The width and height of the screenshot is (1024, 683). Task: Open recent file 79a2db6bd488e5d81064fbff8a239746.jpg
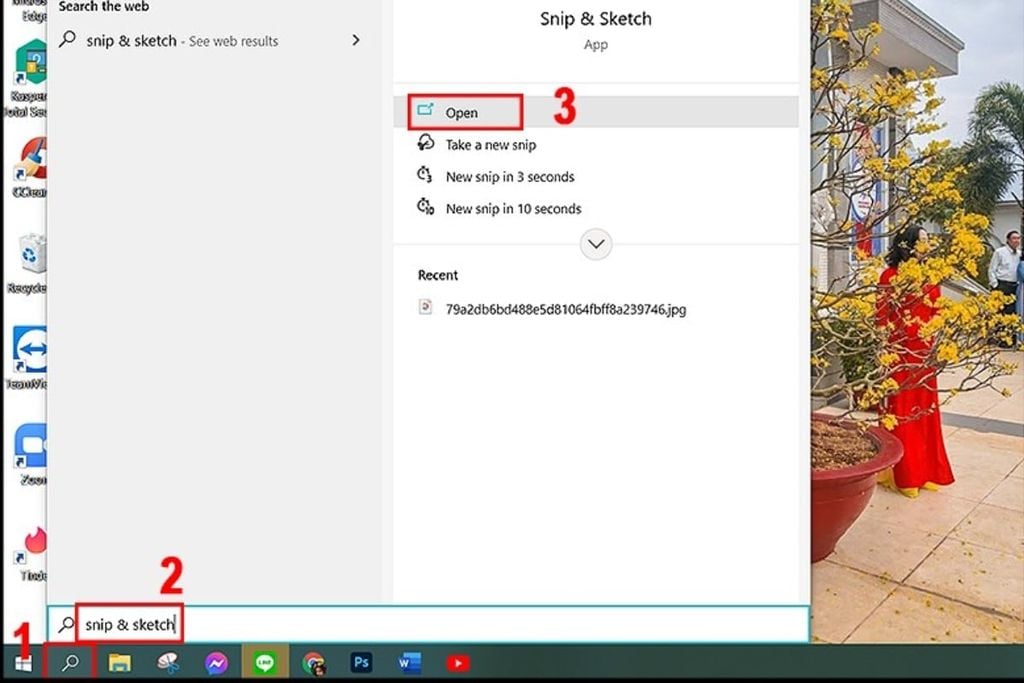[x=566, y=309]
